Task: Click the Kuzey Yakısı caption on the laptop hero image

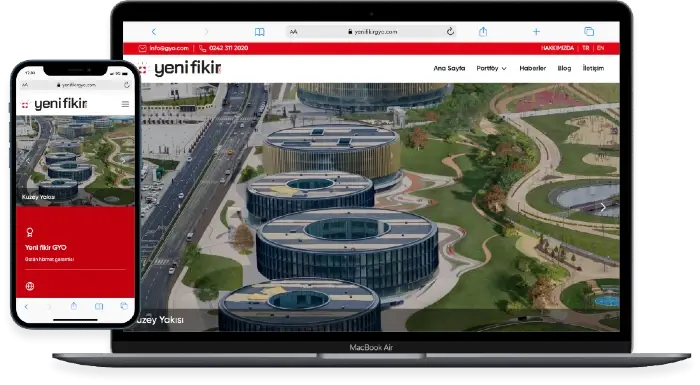Action: point(159,320)
